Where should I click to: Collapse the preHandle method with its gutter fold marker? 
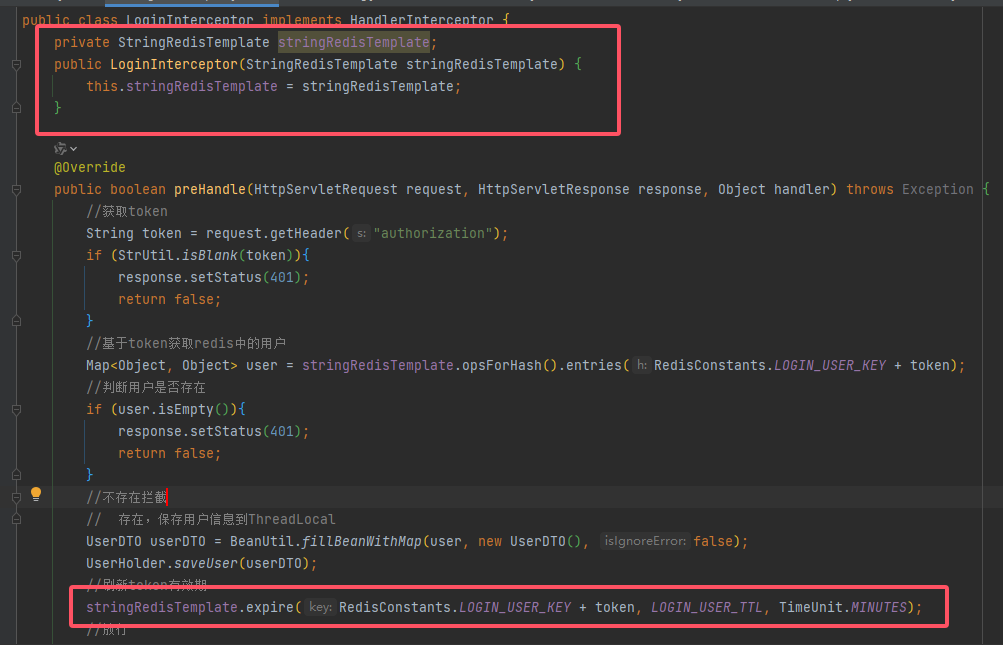click(x=16, y=189)
